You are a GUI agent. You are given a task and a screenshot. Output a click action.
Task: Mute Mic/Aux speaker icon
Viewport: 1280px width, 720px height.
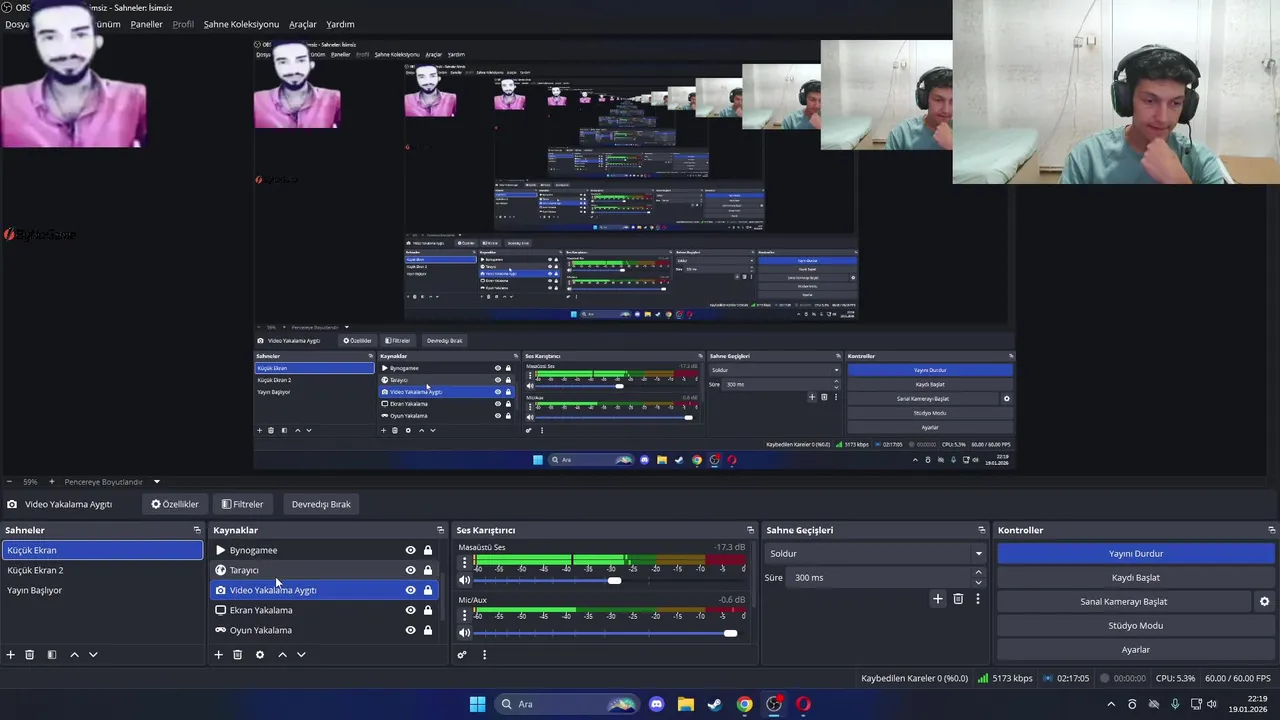coord(464,633)
